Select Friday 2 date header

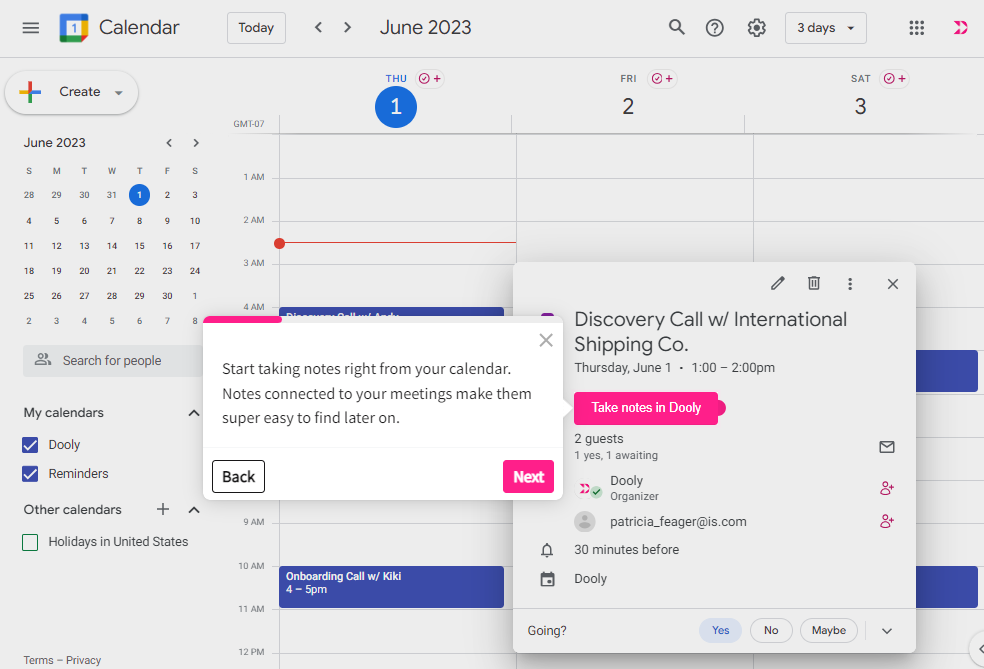pos(628,106)
